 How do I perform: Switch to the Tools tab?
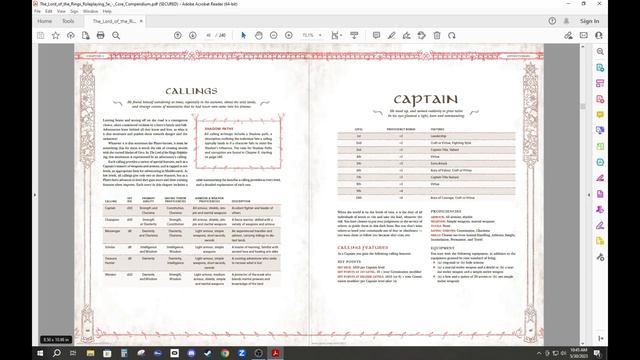68,21
